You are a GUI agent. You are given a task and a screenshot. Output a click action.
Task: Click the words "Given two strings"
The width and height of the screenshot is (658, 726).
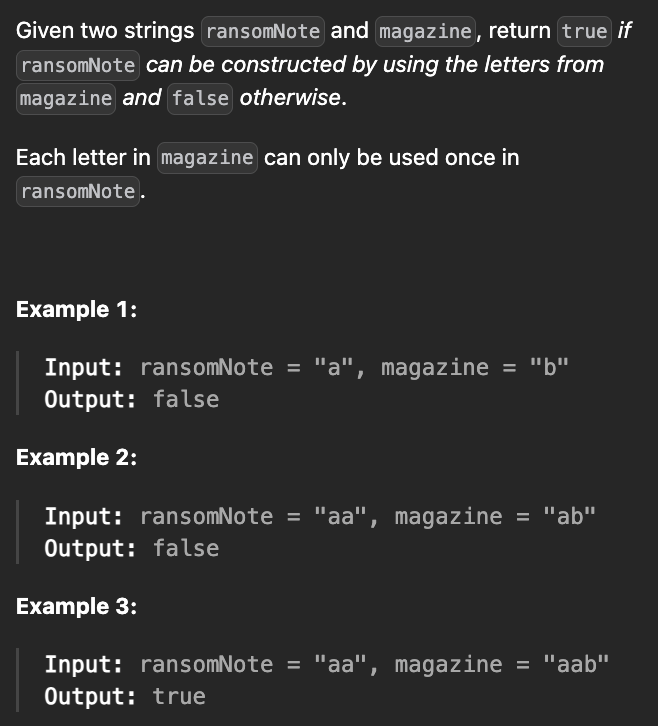click(105, 31)
